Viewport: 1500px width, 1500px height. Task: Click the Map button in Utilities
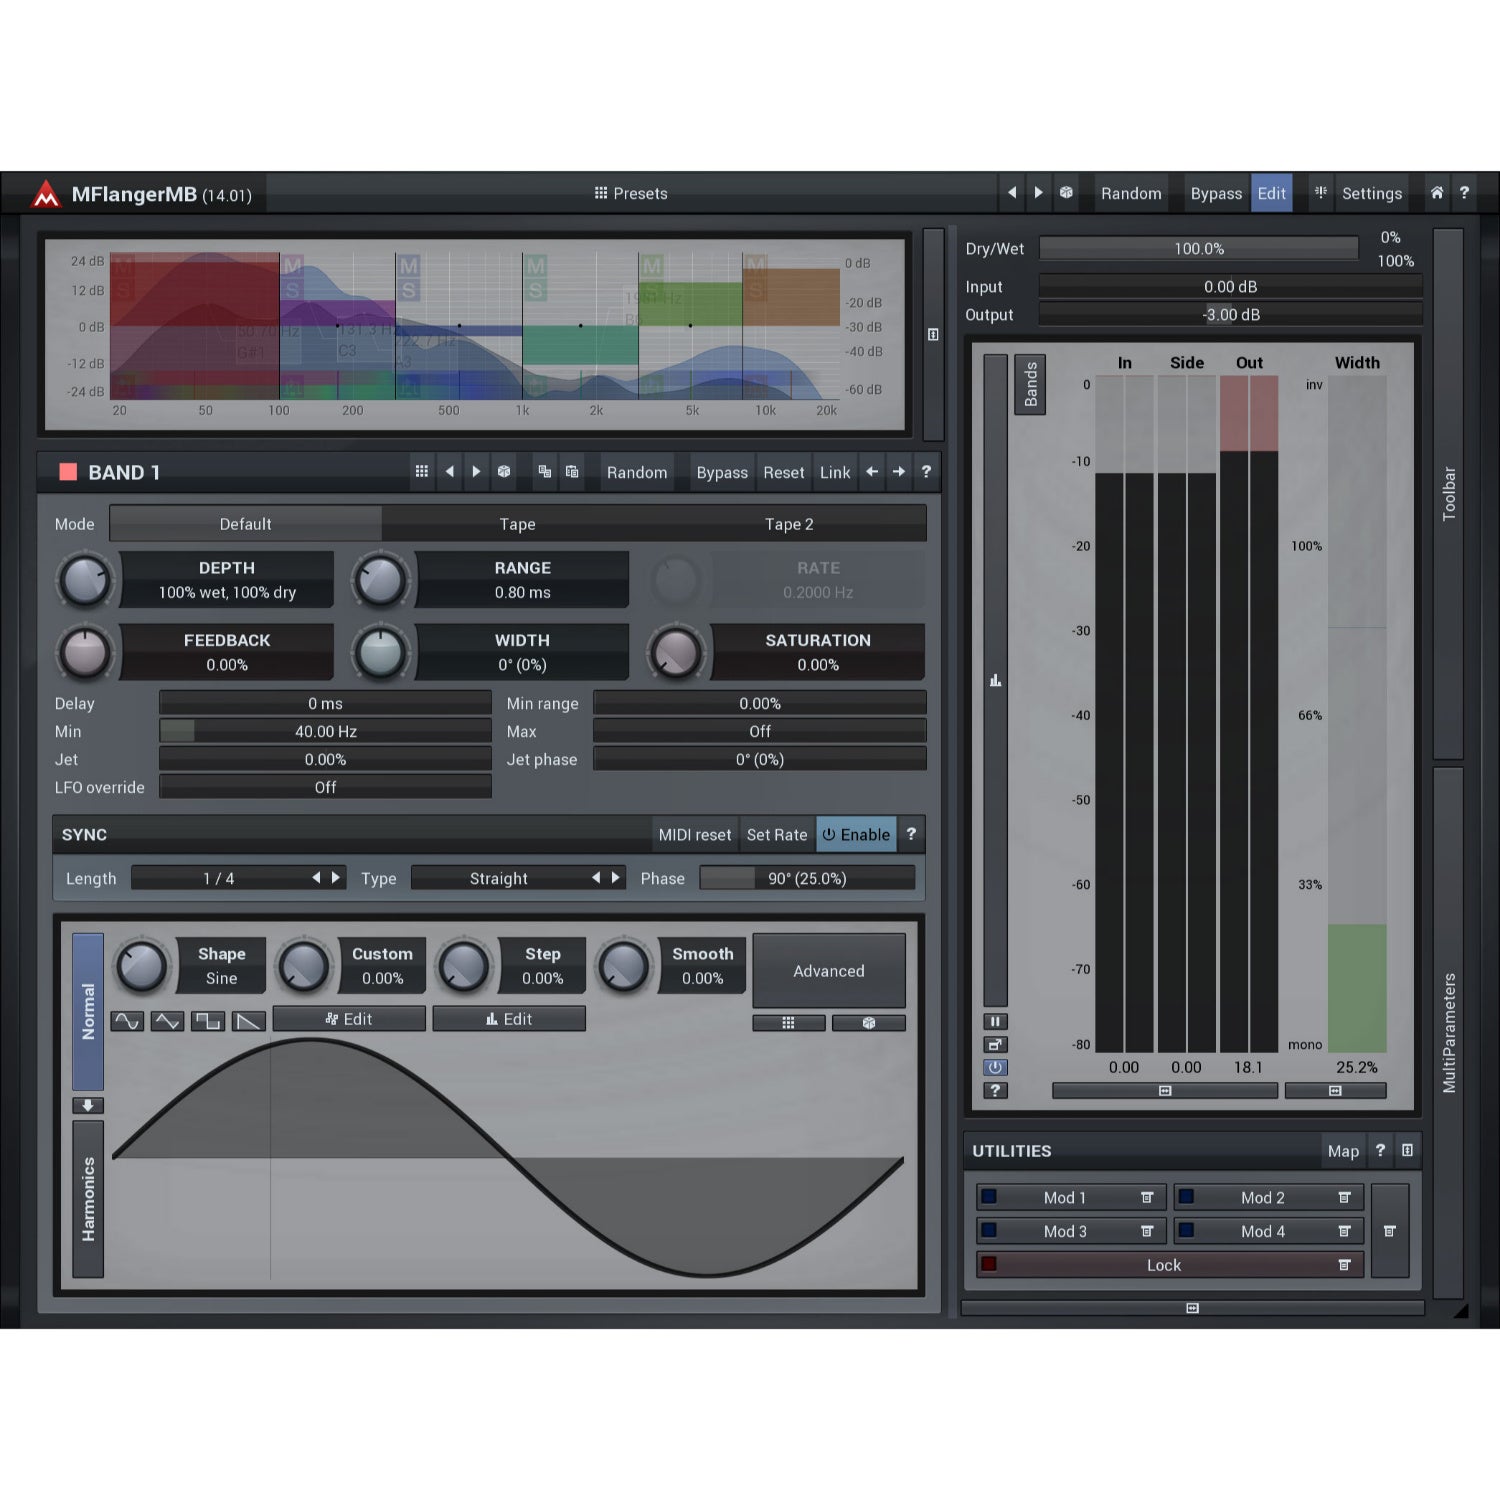click(x=1343, y=1151)
